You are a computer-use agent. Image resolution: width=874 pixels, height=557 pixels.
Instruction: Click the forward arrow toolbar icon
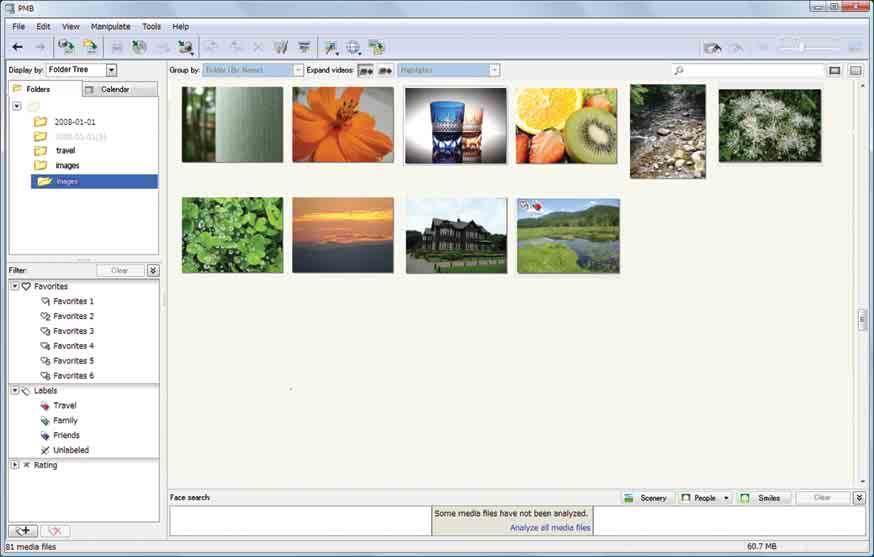click(x=40, y=47)
